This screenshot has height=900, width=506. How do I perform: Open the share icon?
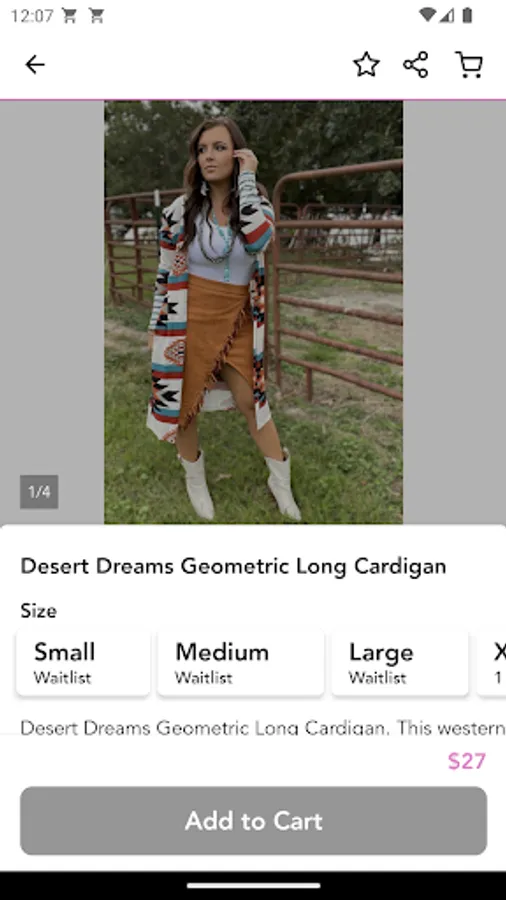point(416,64)
